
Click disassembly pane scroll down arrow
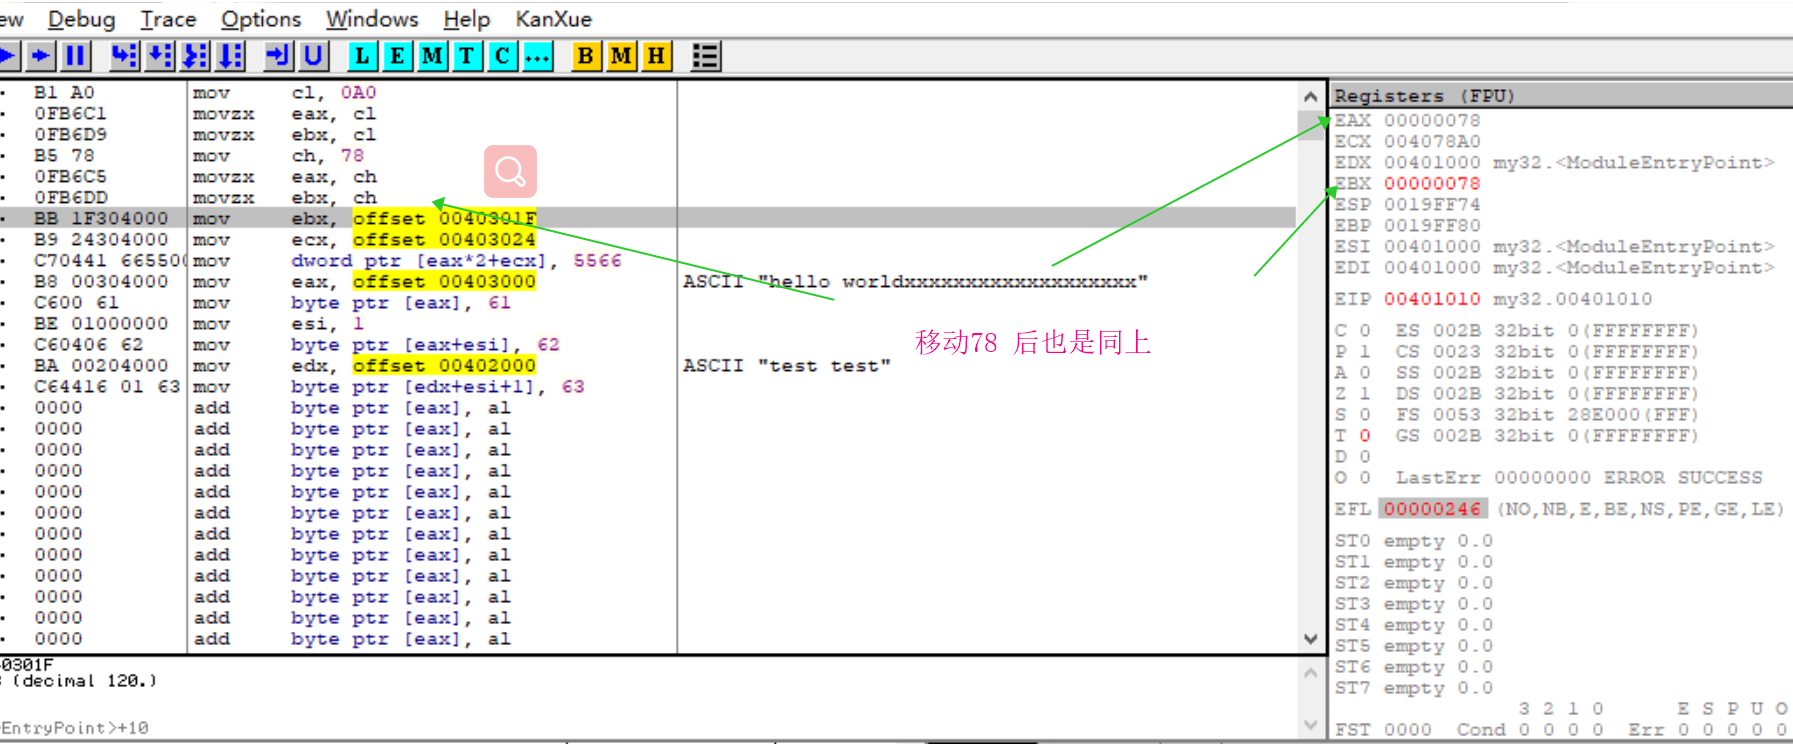(1310, 639)
